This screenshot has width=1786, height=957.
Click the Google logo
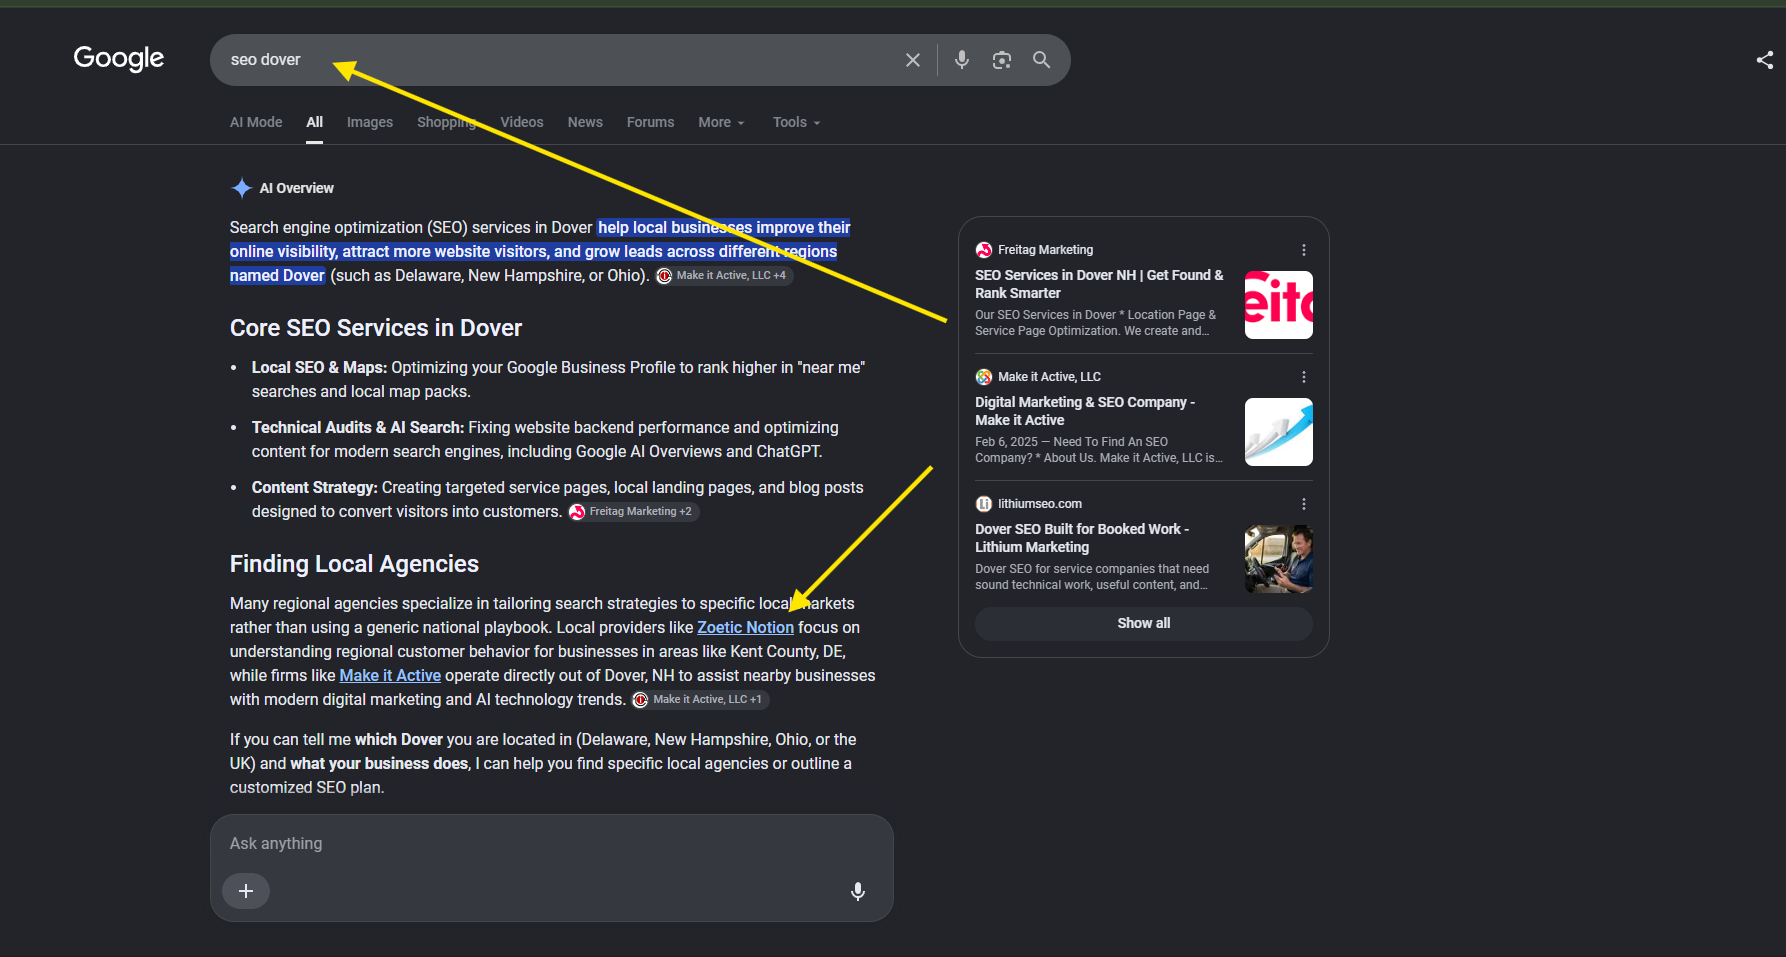coord(119,59)
